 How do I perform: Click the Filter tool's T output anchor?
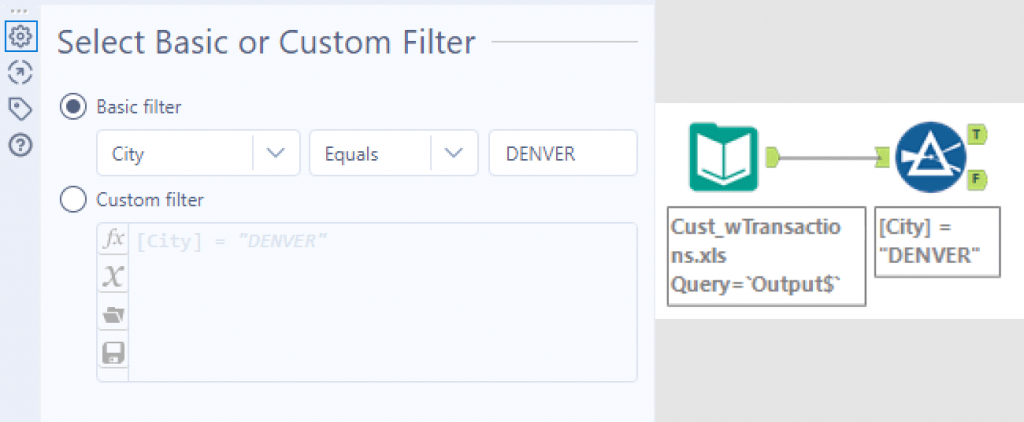point(976,133)
